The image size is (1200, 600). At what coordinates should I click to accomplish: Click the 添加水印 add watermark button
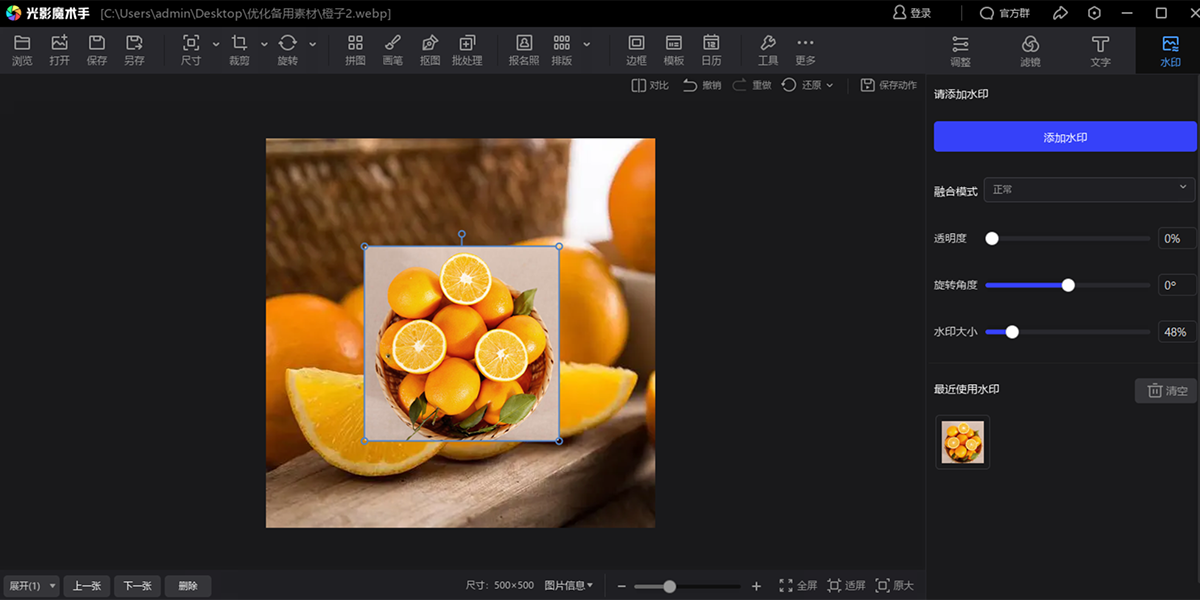coord(1065,137)
